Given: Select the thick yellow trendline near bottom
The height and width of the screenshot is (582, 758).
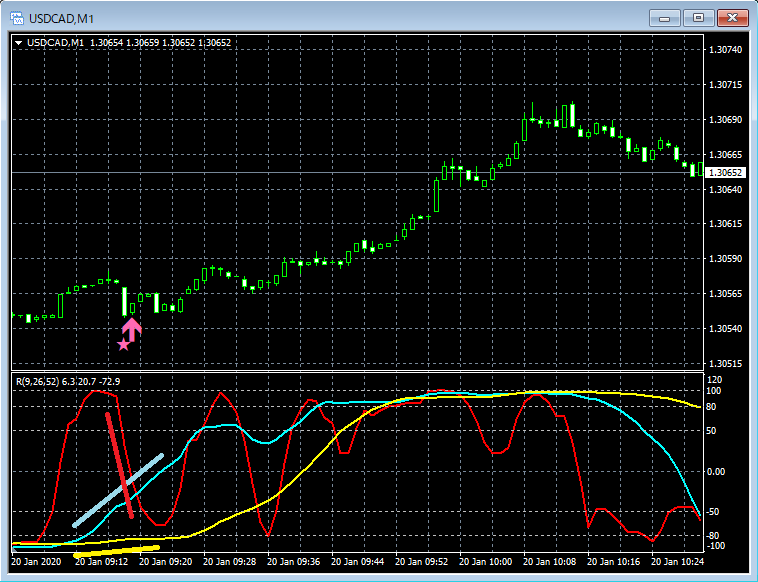Looking at the screenshot, I should pos(116,552).
